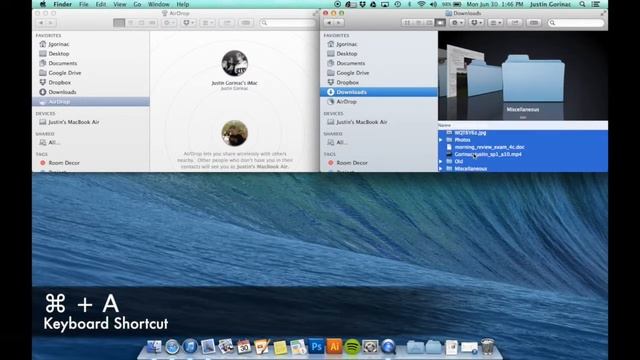Image resolution: width=640 pixels, height=360 pixels.
Task: Expand Miscellaneous folder disclosure triangle in list
Action: [441, 169]
